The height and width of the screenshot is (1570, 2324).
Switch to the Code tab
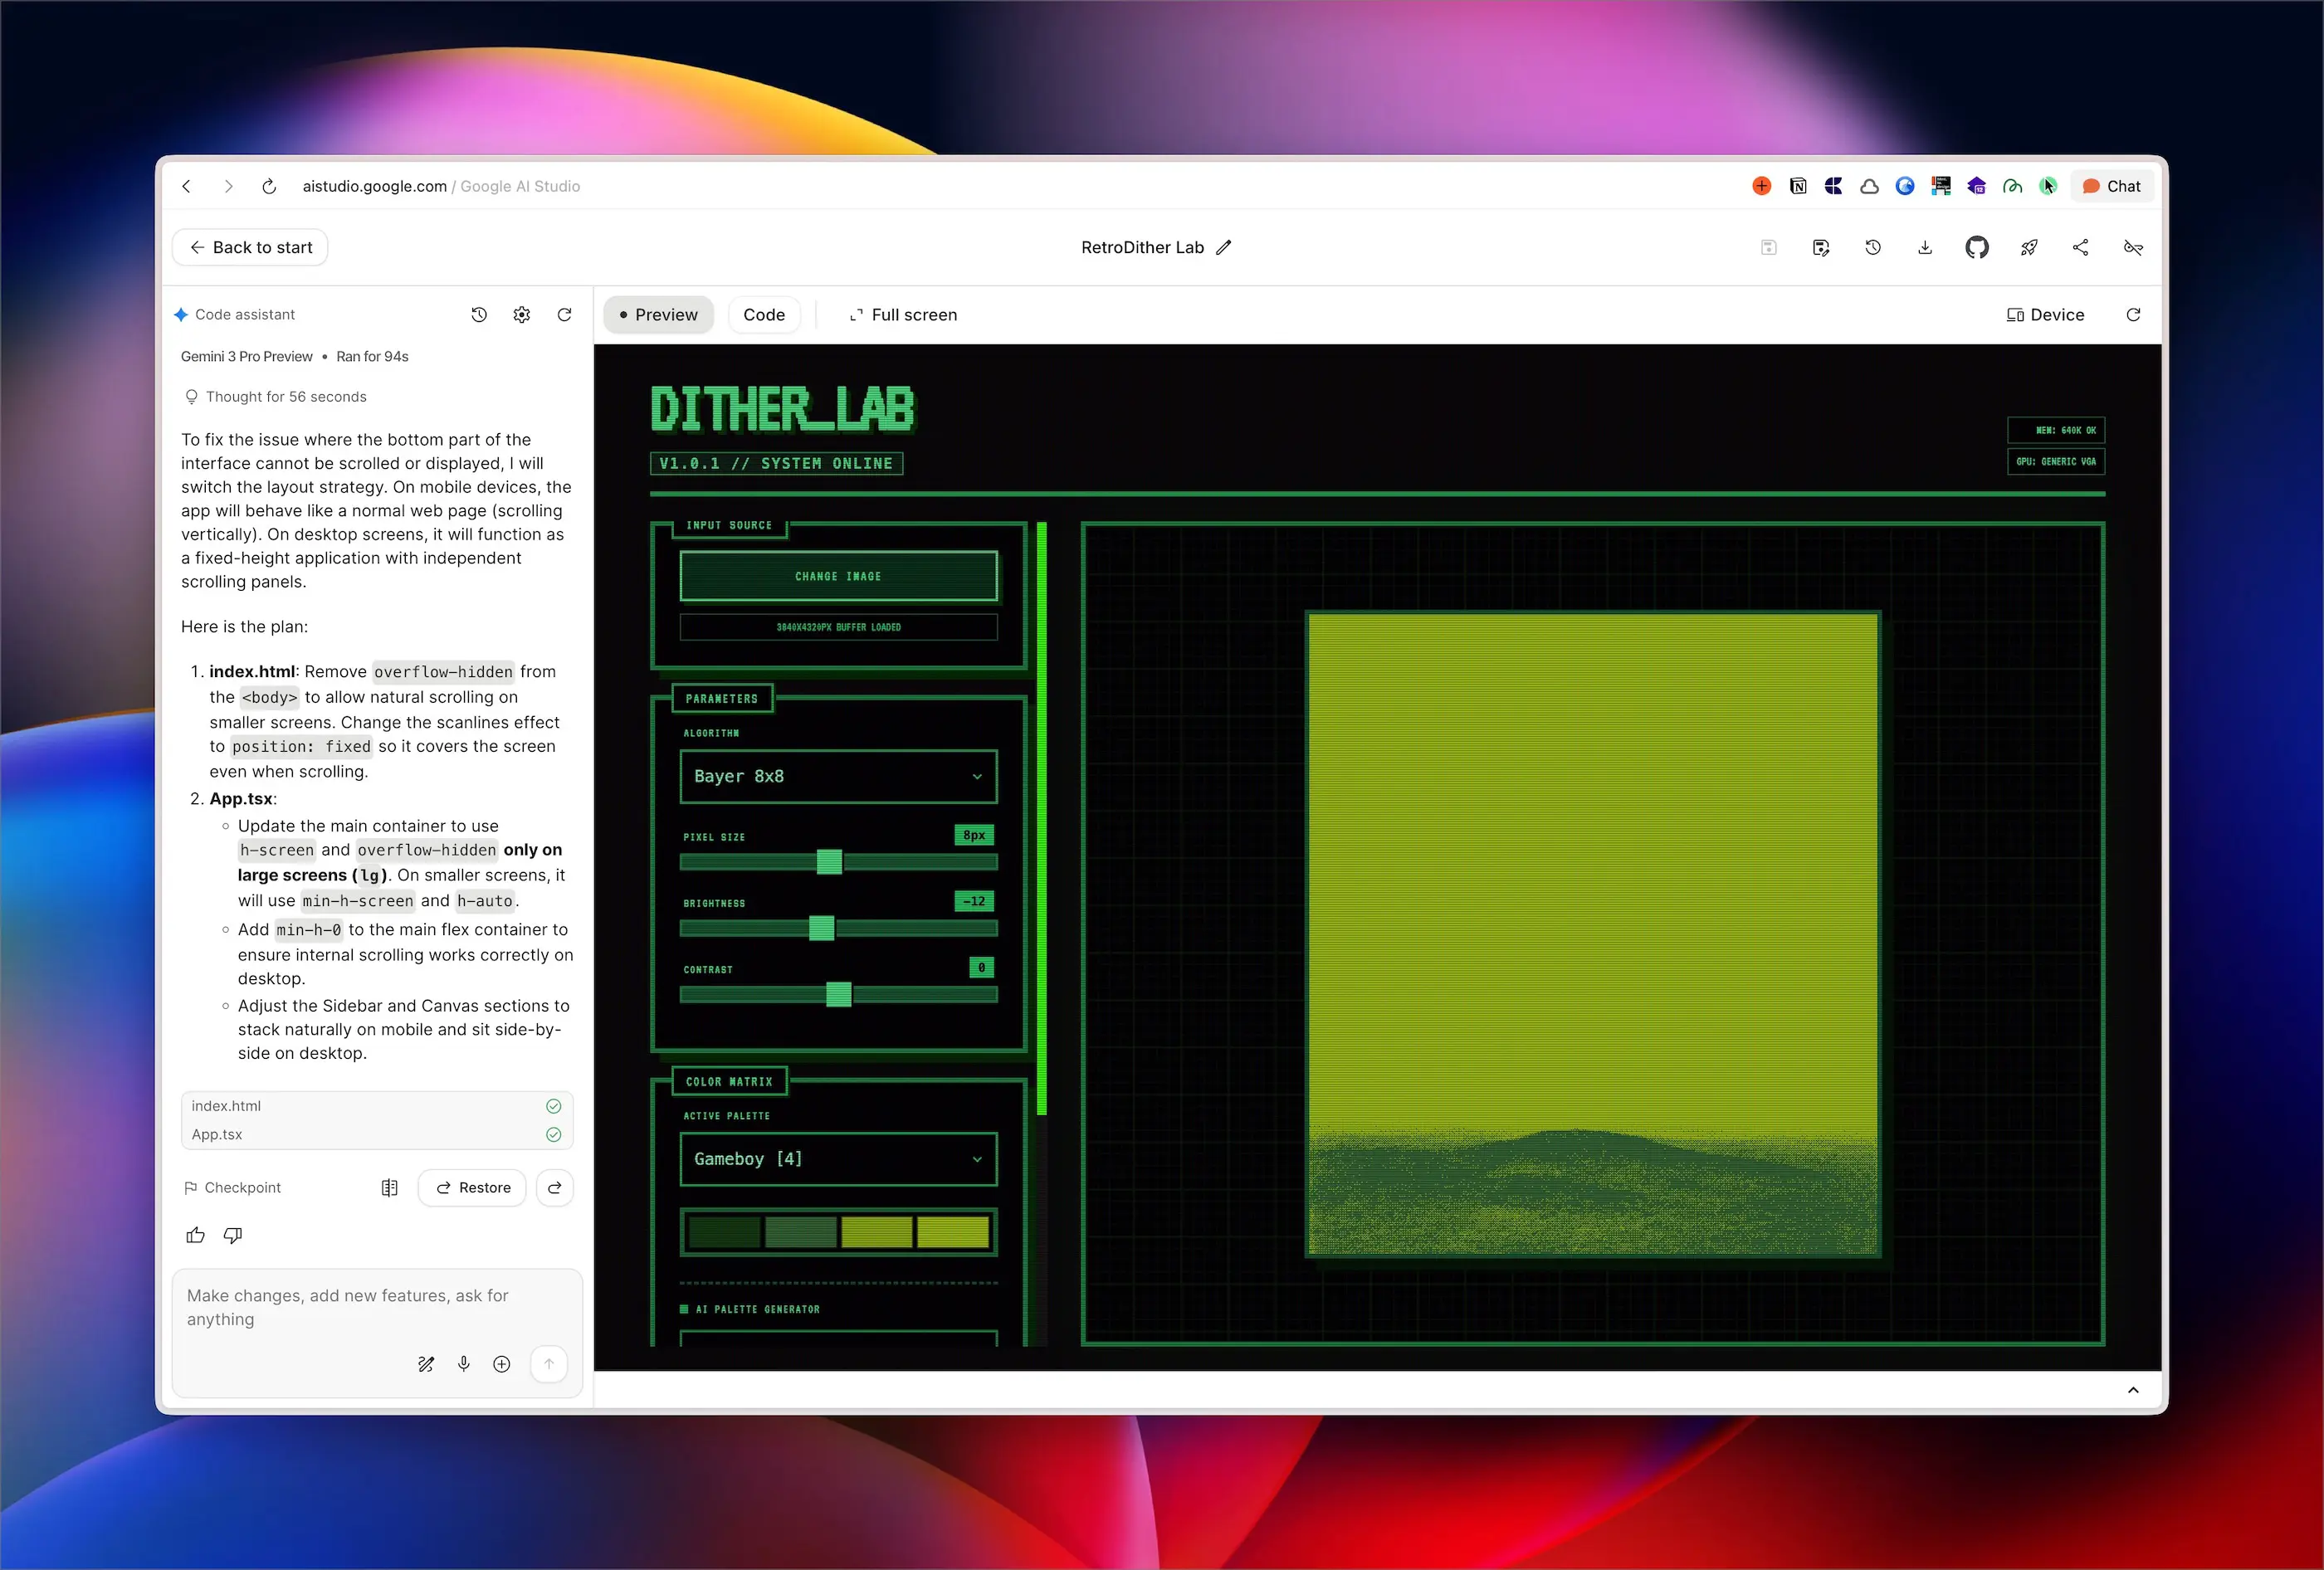pyautogui.click(x=763, y=315)
